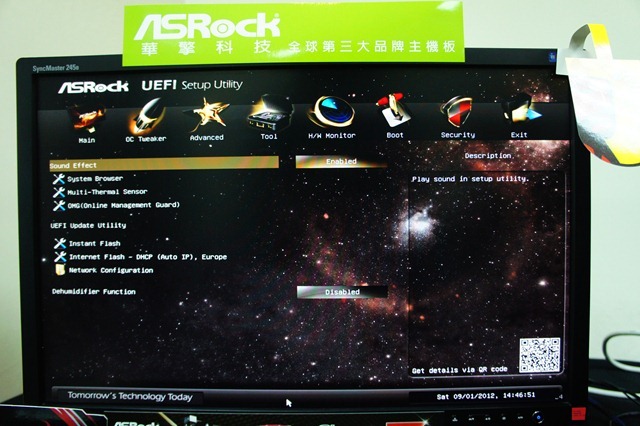Screen dimensions: 640x426
Task: Open the Sound Effect Enabled dropdown
Action: point(341,162)
